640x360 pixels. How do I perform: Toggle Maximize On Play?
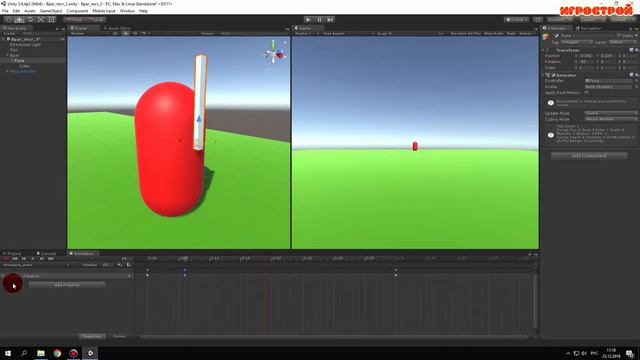[x=466, y=33]
